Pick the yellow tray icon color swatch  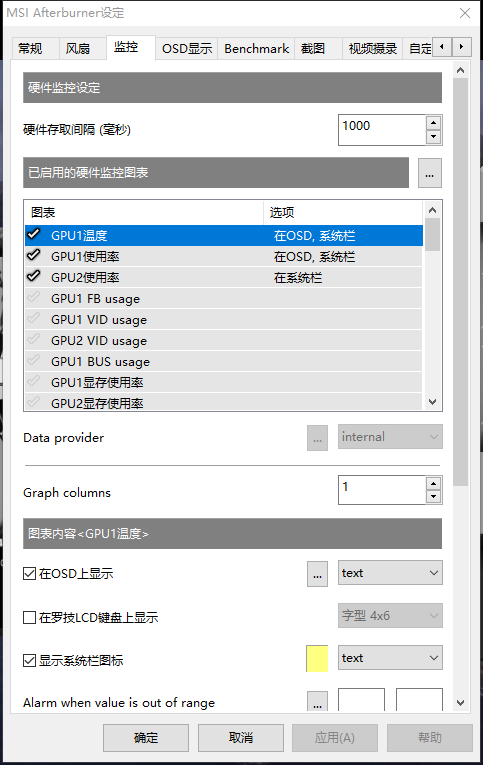[x=317, y=659]
